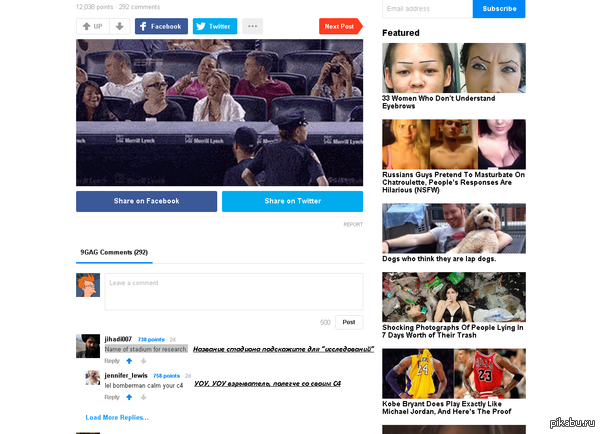Open the Dogs who think they are lap dogs thumbnail
The image size is (600, 434).
coord(454,228)
